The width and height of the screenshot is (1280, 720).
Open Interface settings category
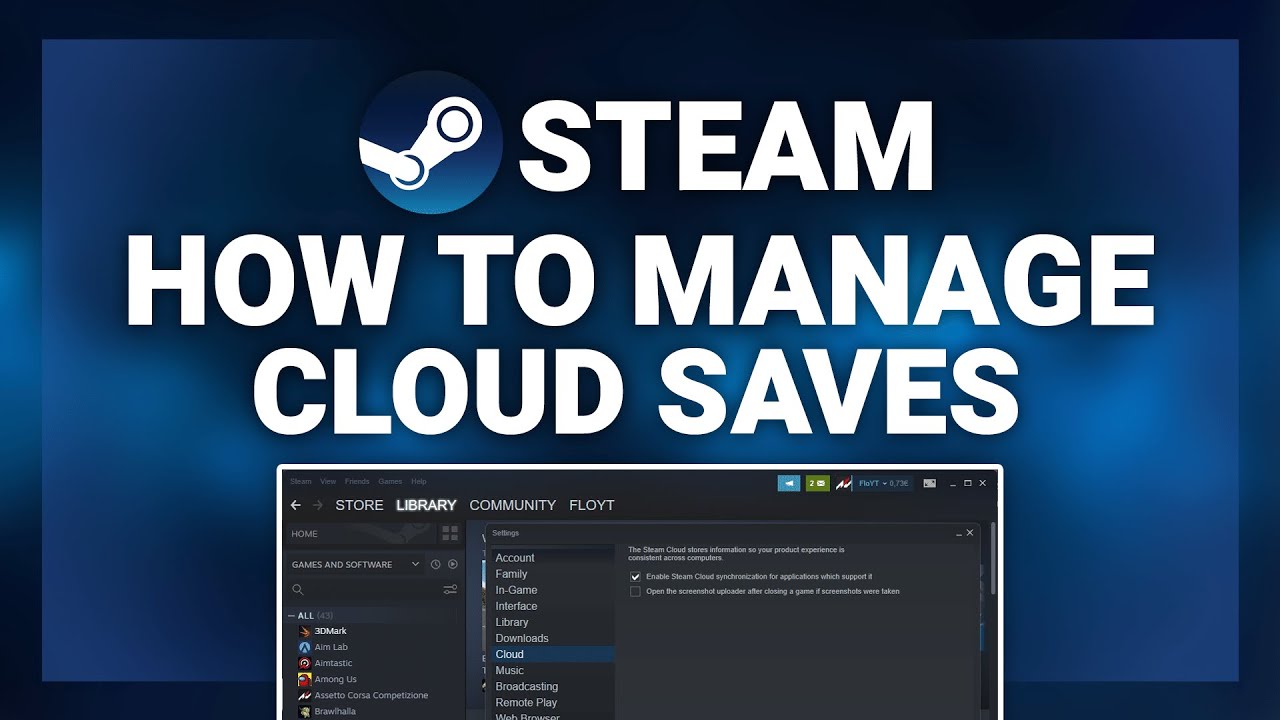pyautogui.click(x=551, y=606)
